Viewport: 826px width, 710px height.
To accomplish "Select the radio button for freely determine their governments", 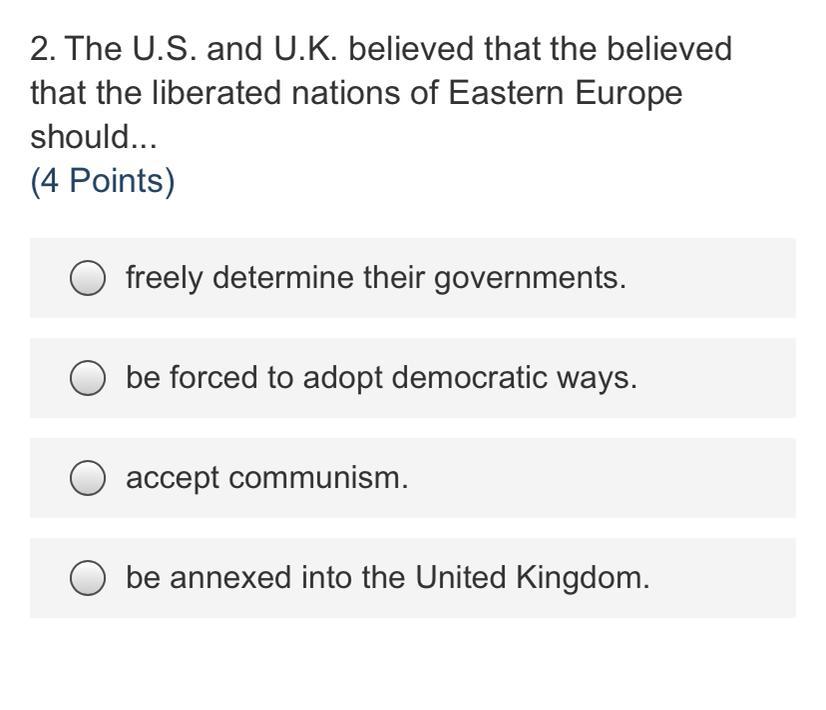I will 87,278.
